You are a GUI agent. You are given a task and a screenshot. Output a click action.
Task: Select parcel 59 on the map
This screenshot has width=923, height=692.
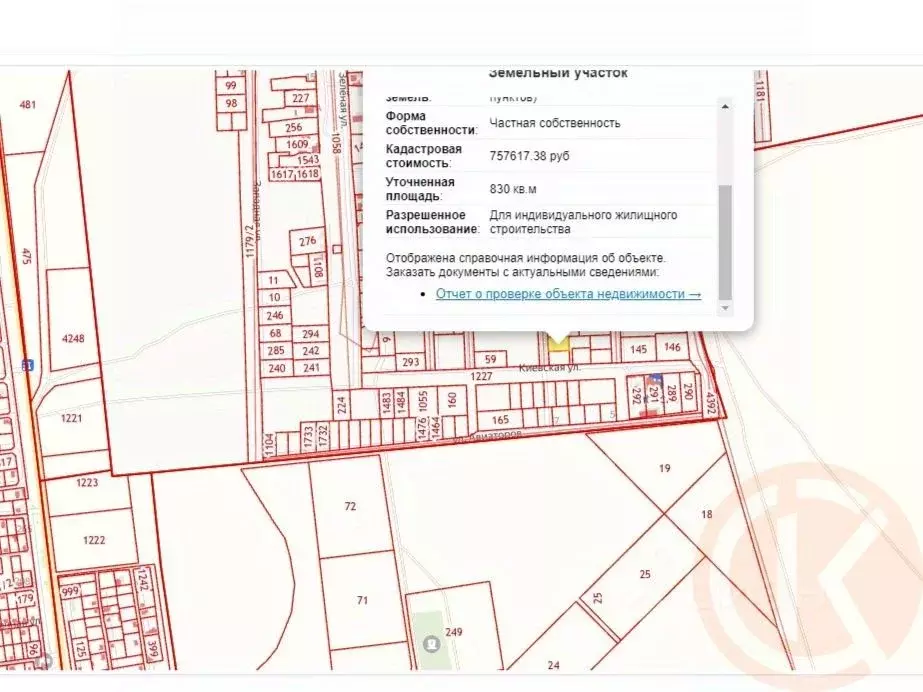coord(490,359)
